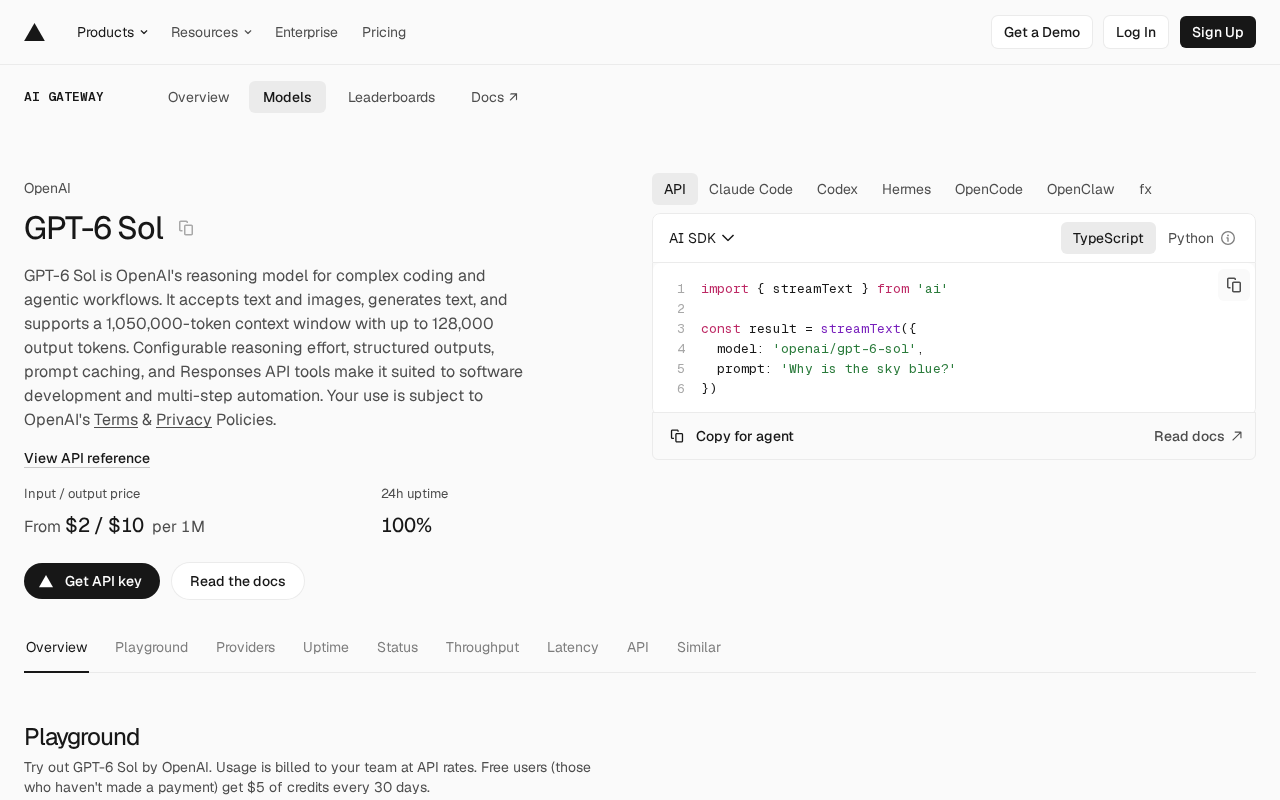
Task: Open the Docs external link
Action: tap(495, 97)
